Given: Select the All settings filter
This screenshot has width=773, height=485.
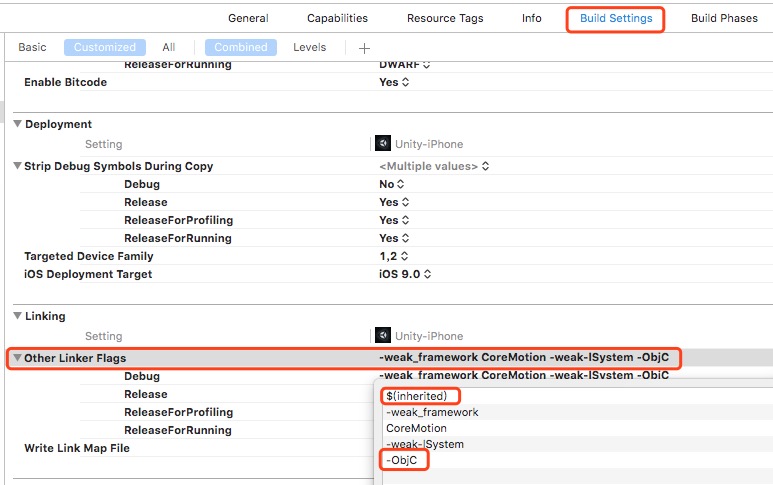Looking at the screenshot, I should [169, 47].
